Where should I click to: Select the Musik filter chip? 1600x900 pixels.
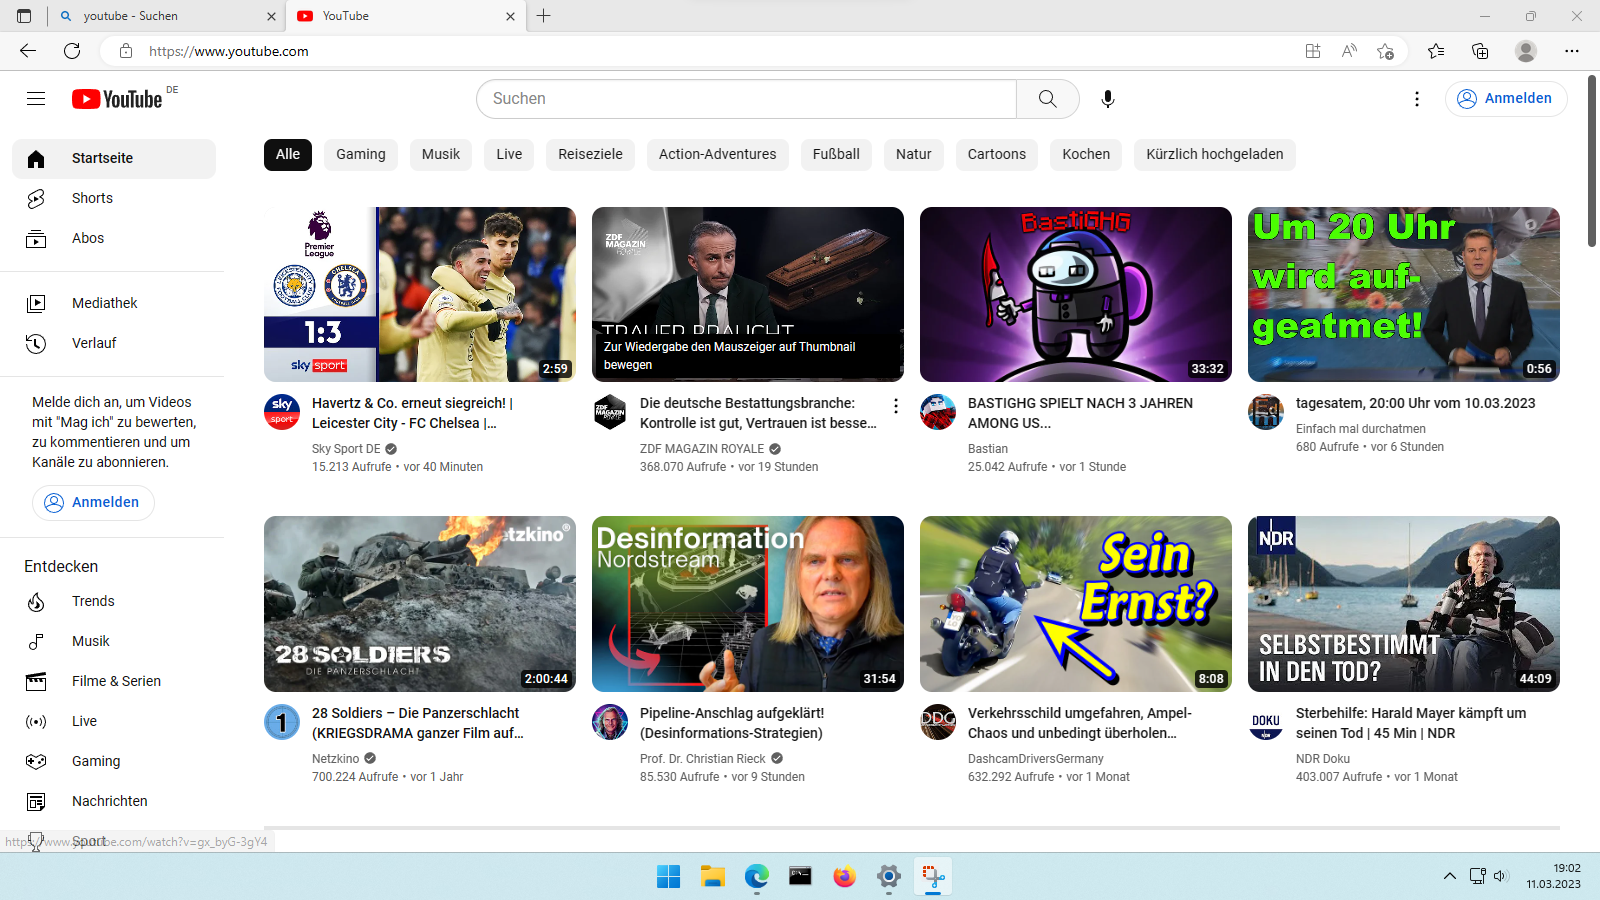pos(441,154)
